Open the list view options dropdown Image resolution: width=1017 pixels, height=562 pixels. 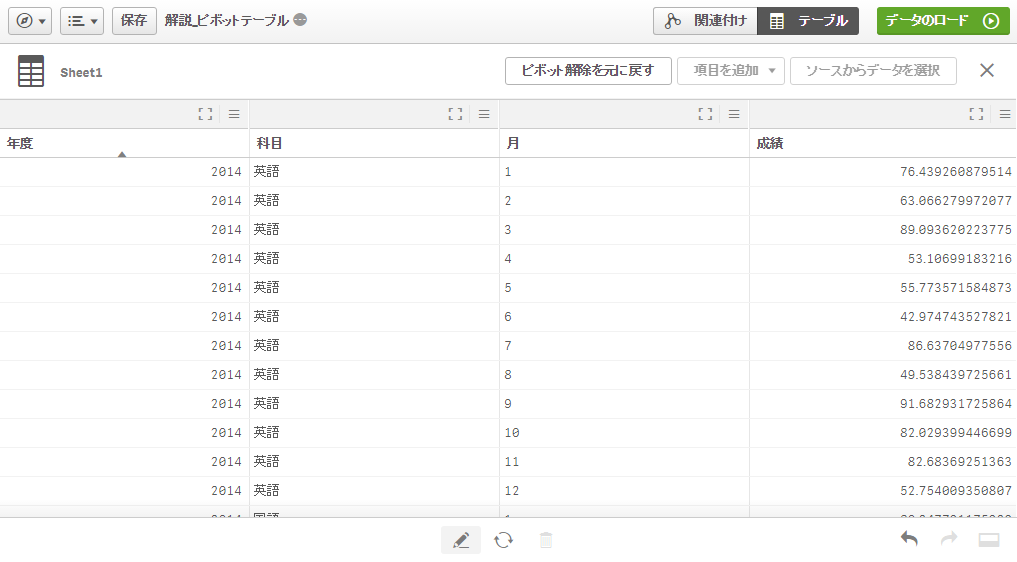tap(82, 20)
